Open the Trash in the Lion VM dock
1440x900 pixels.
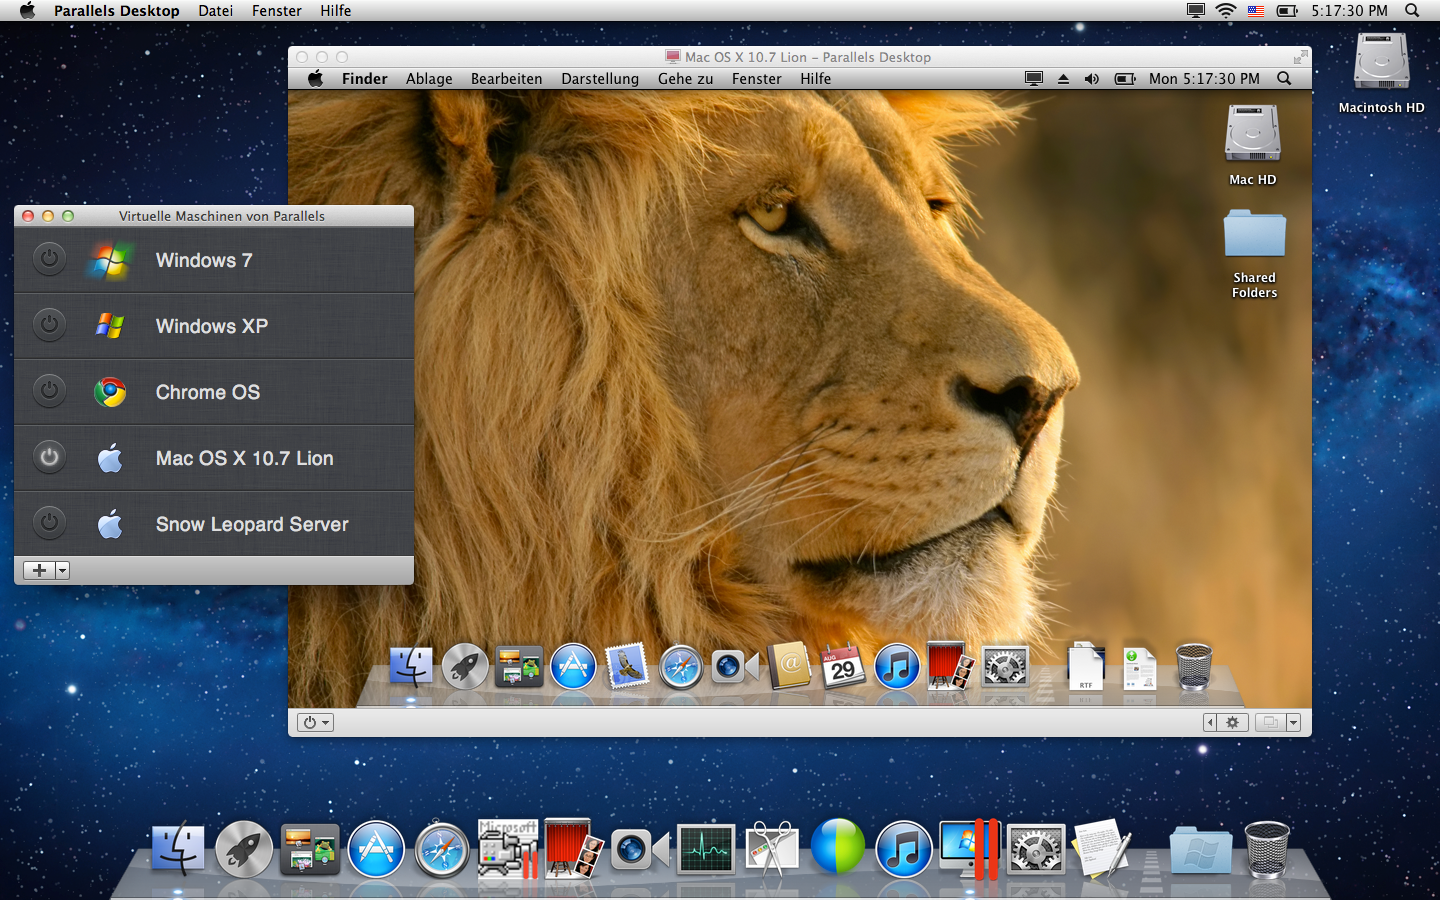tap(1194, 667)
